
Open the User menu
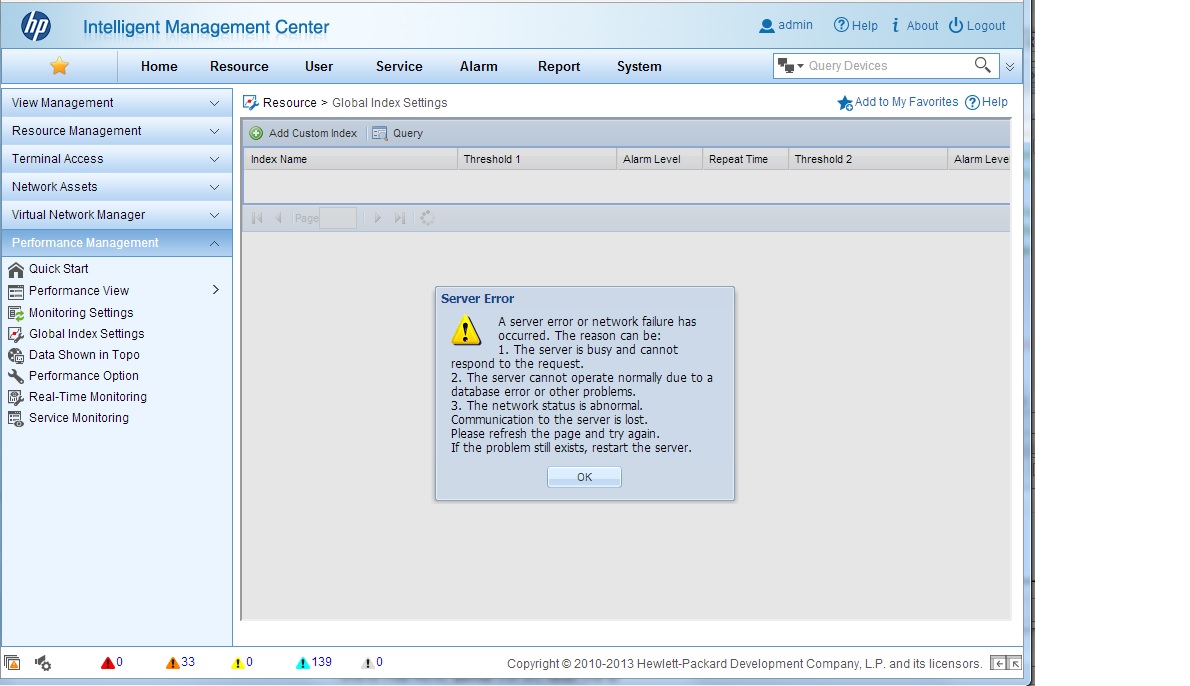(x=319, y=67)
